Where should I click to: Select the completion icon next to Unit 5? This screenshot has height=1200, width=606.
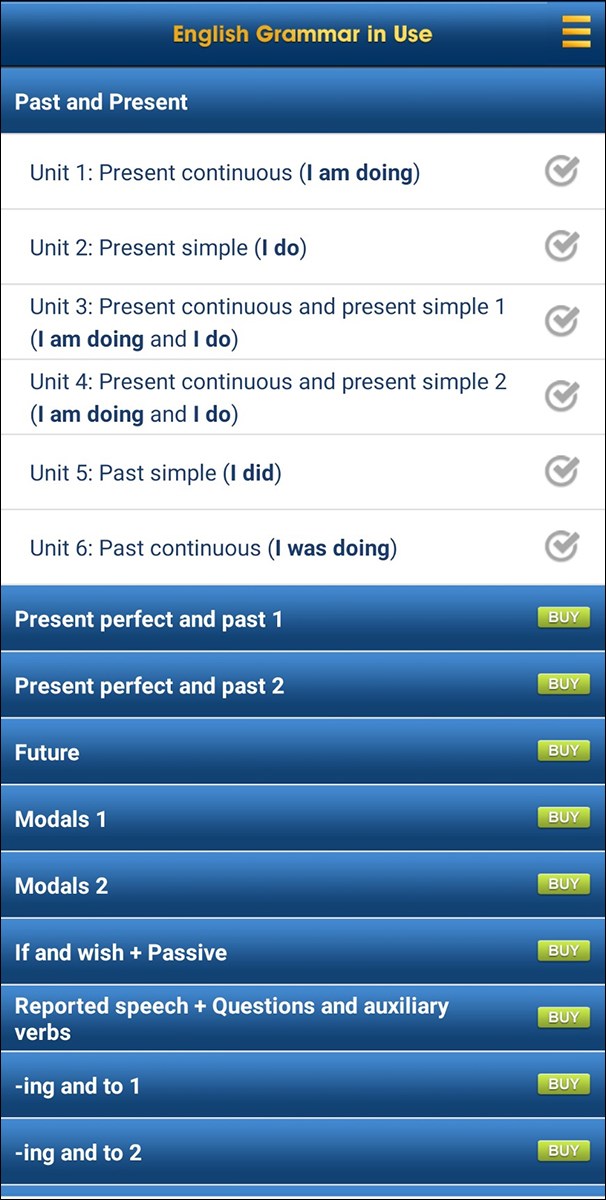pos(560,471)
